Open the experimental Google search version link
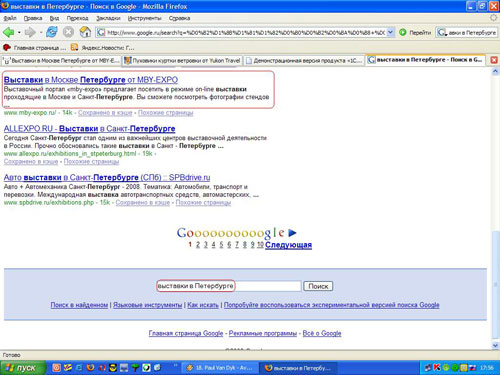Image resolution: width=500 pixels, height=375 pixels. (x=332, y=305)
